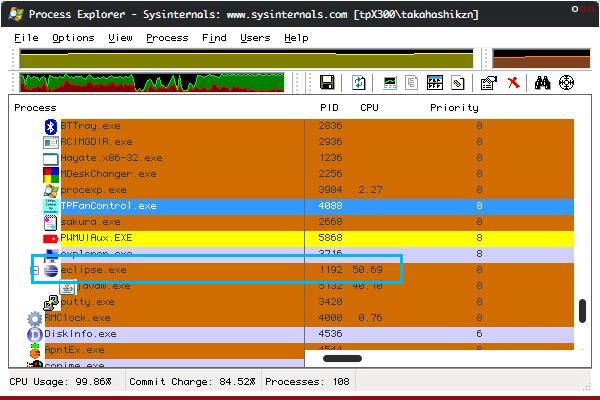Click the Processes: 108 status entry

tap(307, 382)
